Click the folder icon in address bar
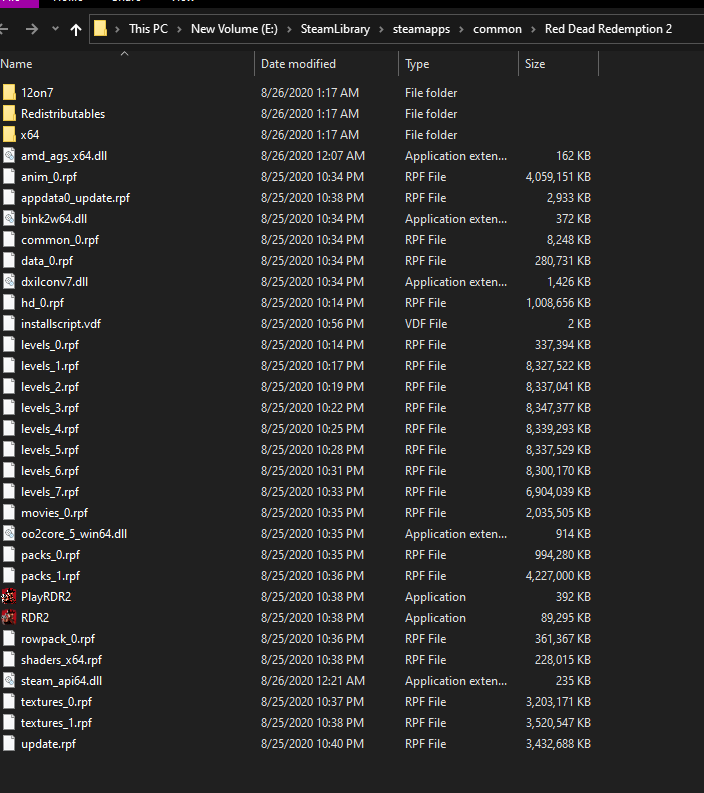The width and height of the screenshot is (704, 793). [100, 28]
